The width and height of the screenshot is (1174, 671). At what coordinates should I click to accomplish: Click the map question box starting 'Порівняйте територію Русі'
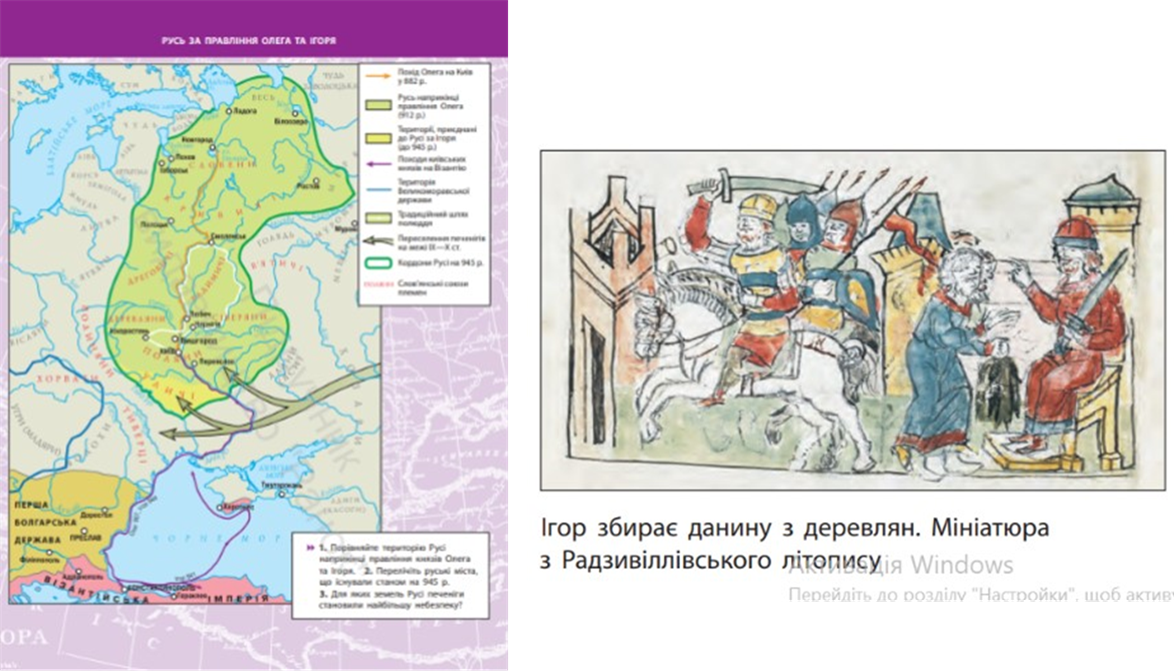point(390,575)
